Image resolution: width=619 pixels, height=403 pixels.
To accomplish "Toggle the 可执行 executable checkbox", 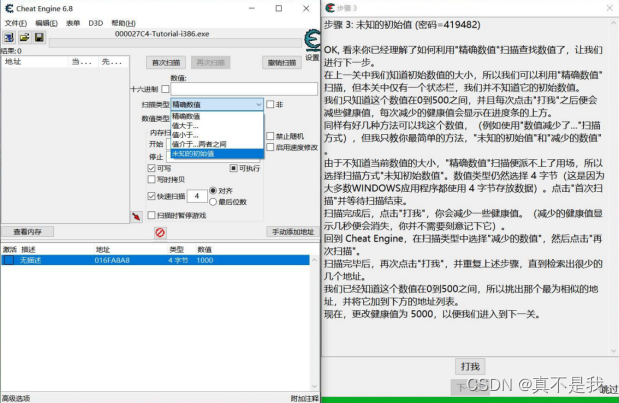I will tap(233, 169).
